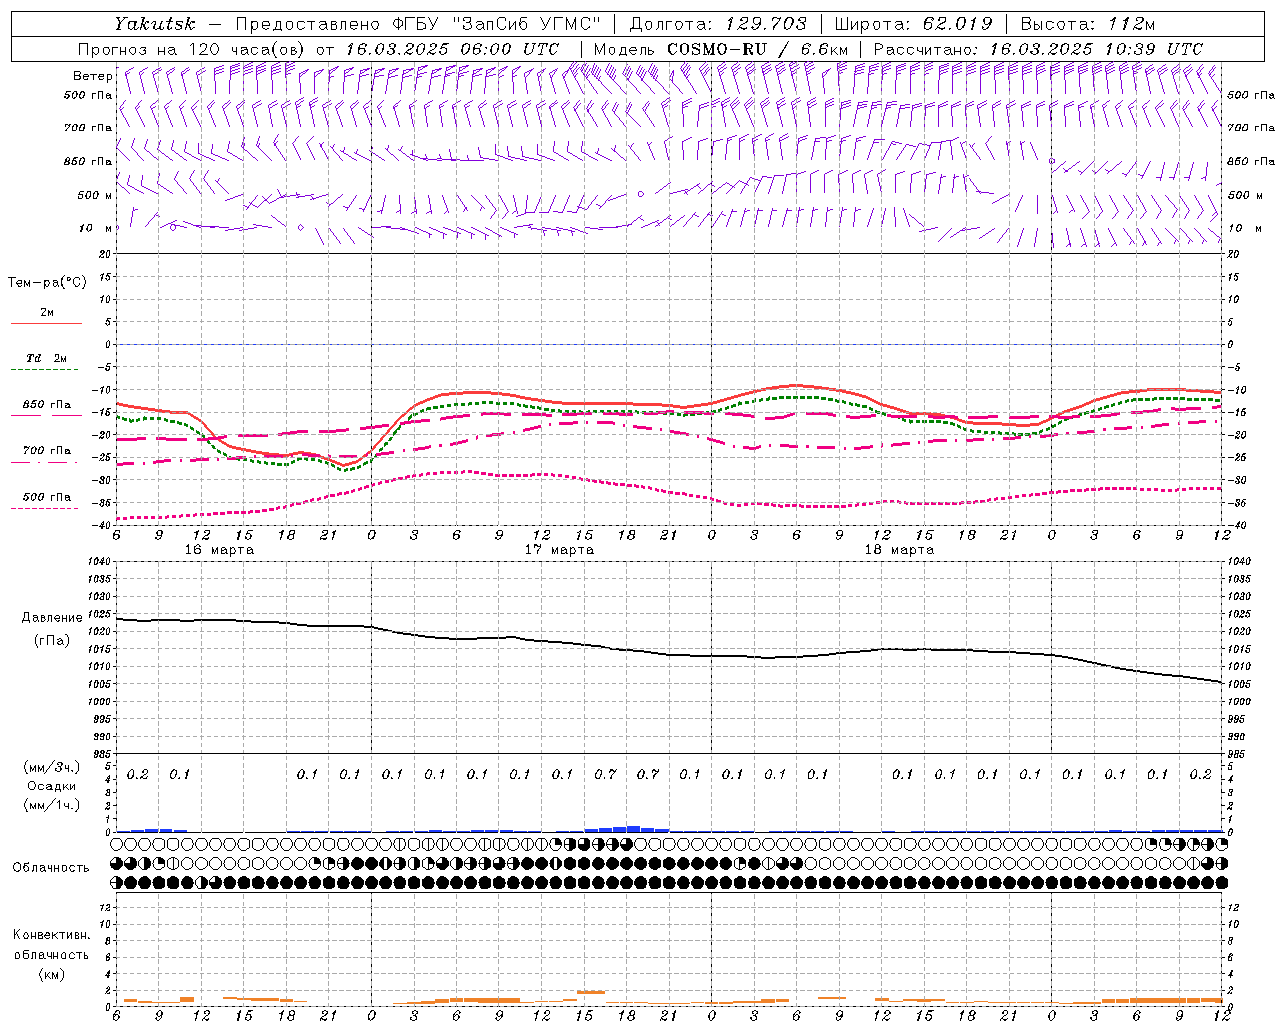
Task: Click the '18 марта' date label
Action: tap(900, 550)
